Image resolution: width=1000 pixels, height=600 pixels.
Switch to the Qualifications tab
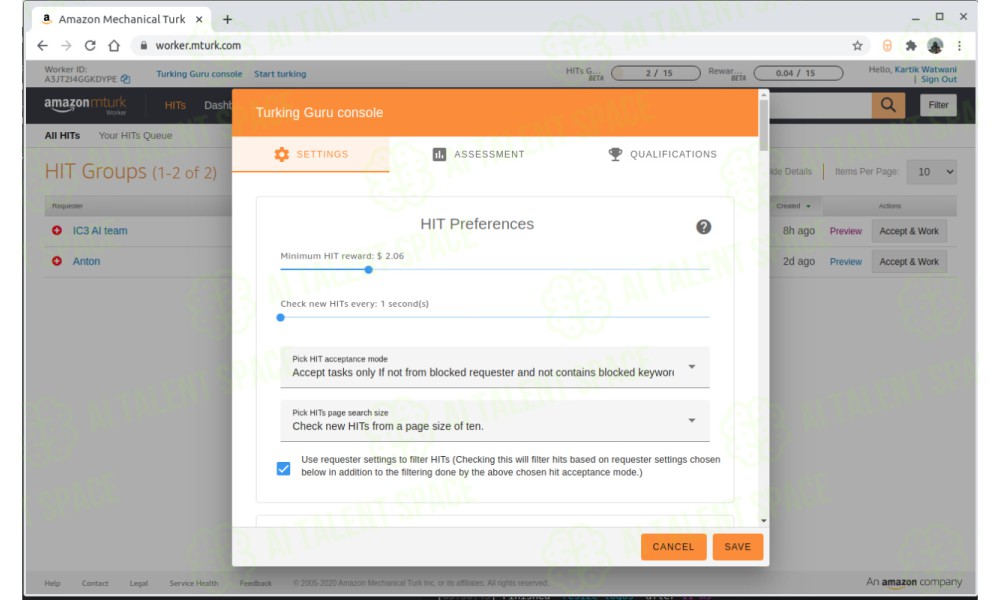point(662,154)
